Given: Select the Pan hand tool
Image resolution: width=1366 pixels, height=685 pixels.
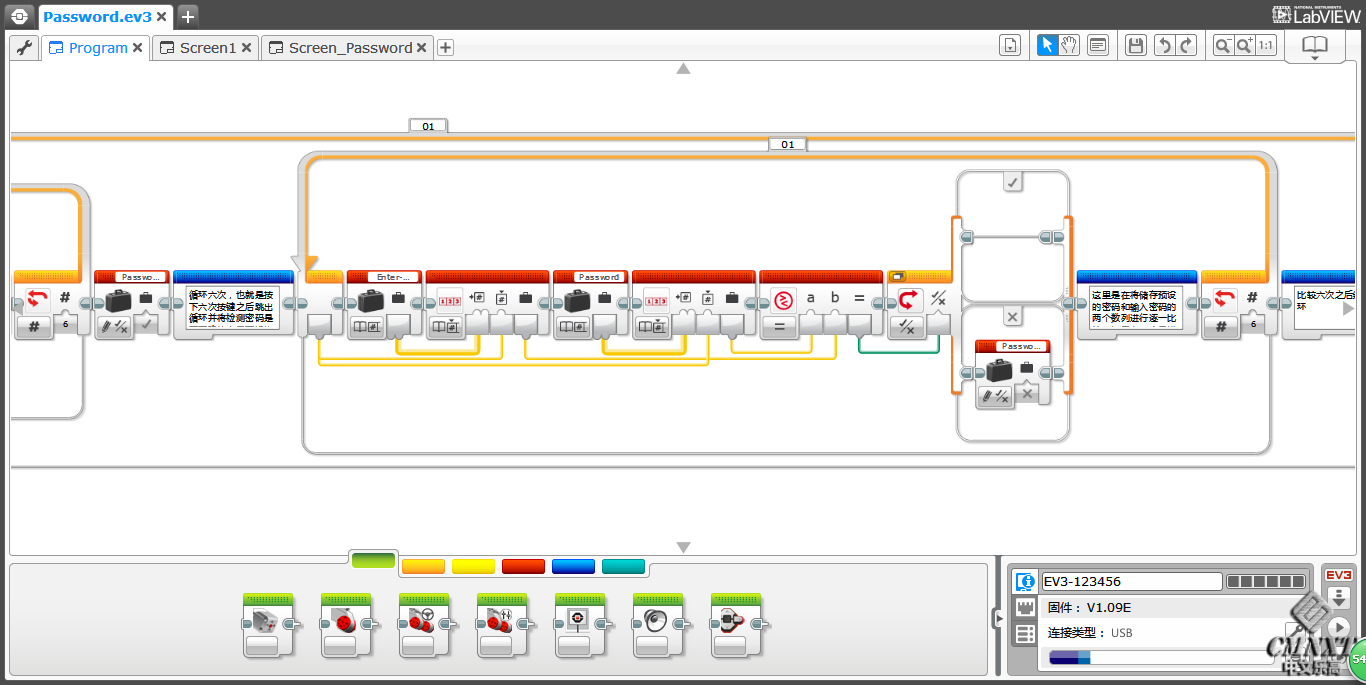Looking at the screenshot, I should [x=1069, y=45].
